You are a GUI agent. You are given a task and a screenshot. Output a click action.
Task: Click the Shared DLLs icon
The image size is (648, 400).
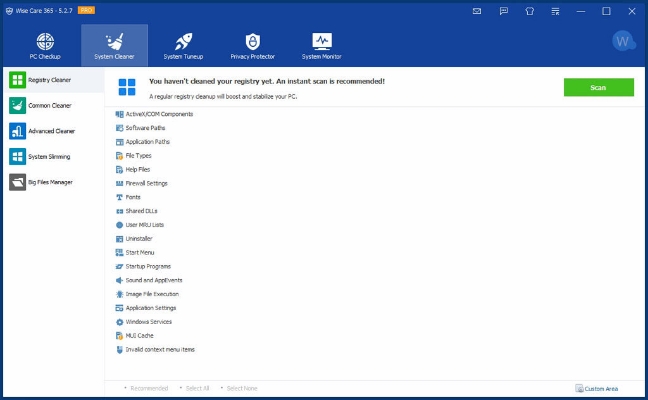[119, 211]
